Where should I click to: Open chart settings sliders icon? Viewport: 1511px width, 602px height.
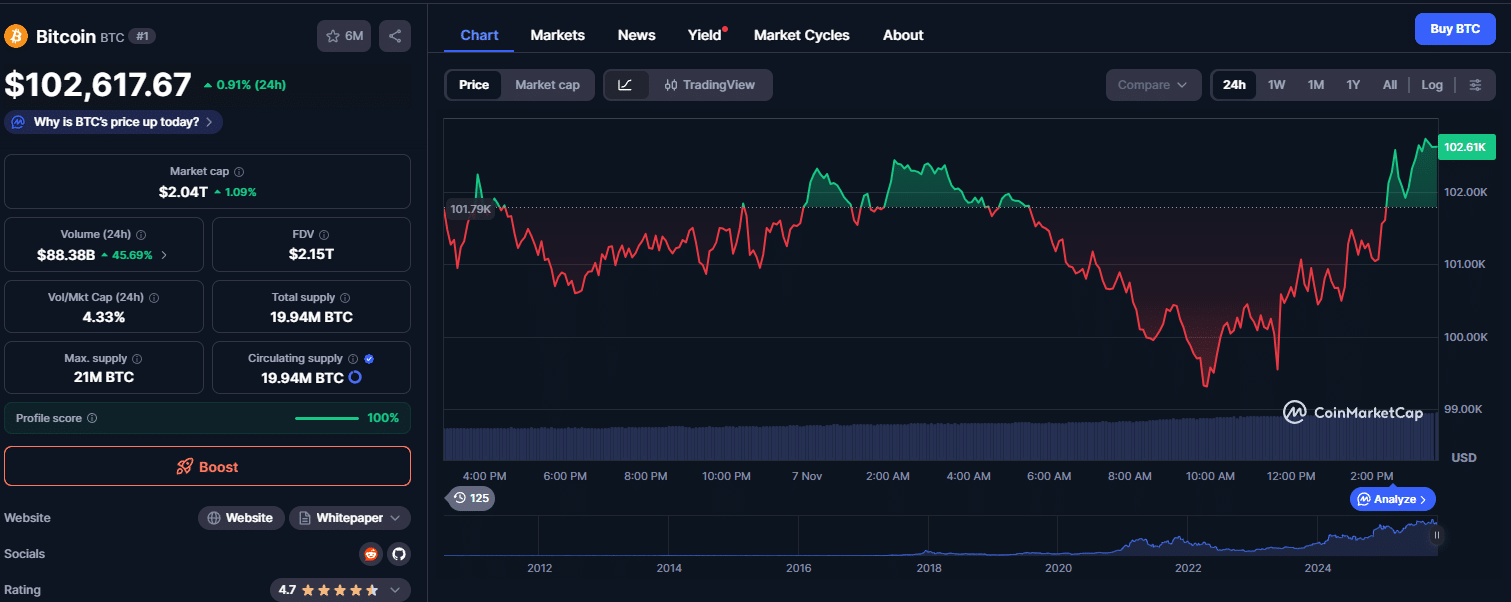tap(1475, 85)
